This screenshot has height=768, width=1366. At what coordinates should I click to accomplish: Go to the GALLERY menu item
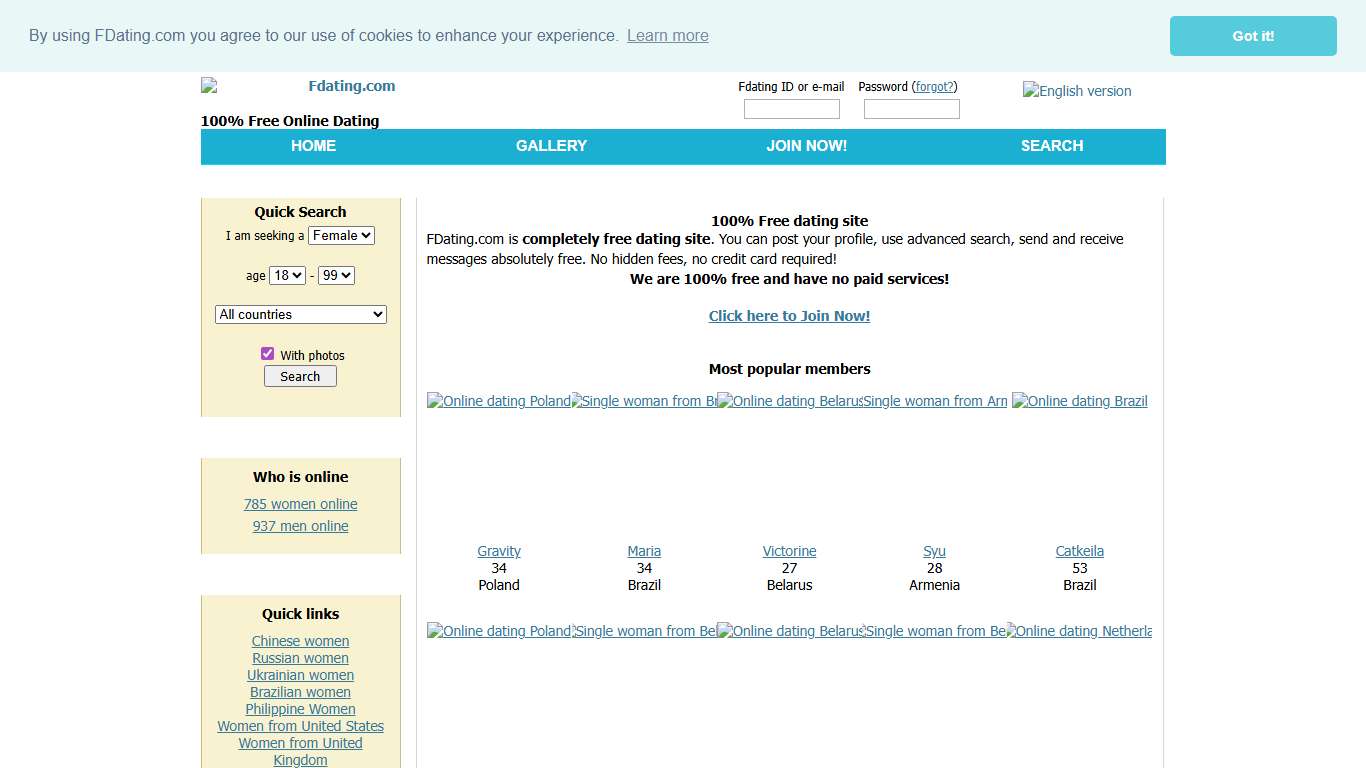pos(551,146)
